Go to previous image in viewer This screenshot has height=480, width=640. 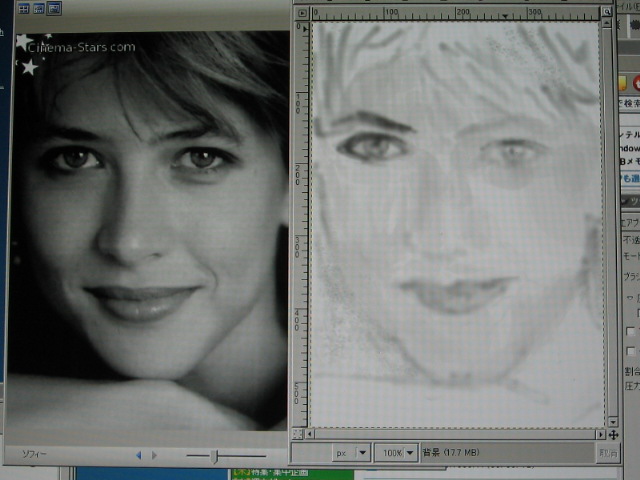139,455
